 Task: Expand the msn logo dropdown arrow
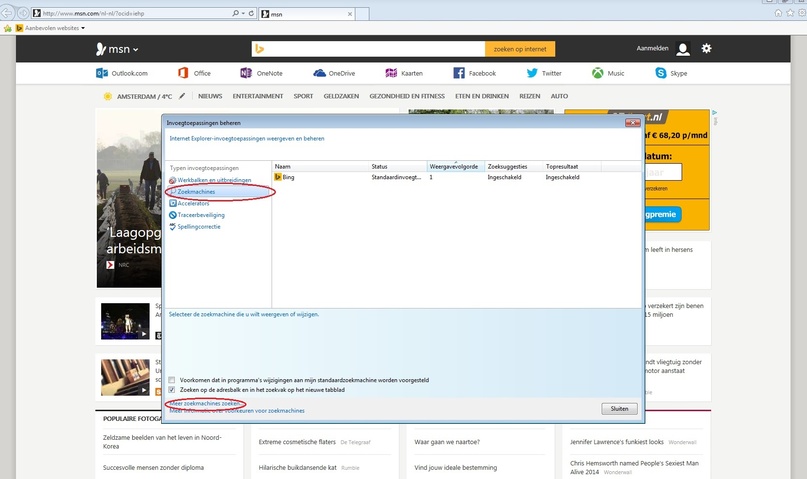(136, 50)
